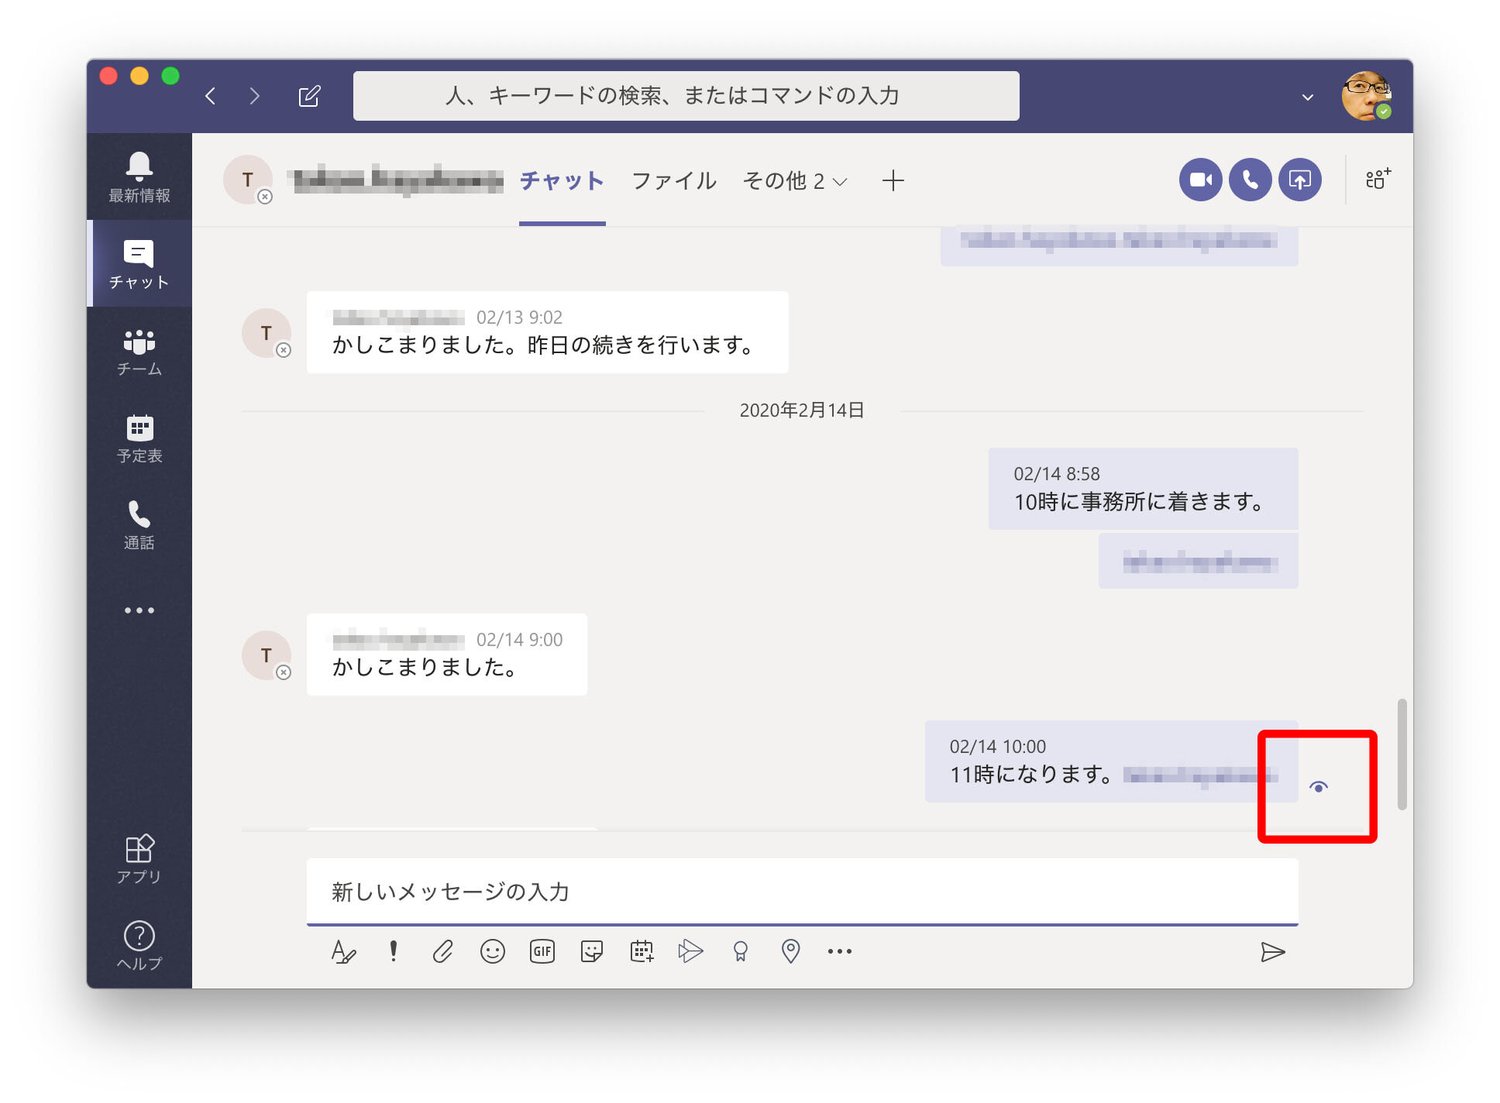The width and height of the screenshot is (1500, 1103).
Task: Click the screen sharing button
Action: tap(1300, 180)
